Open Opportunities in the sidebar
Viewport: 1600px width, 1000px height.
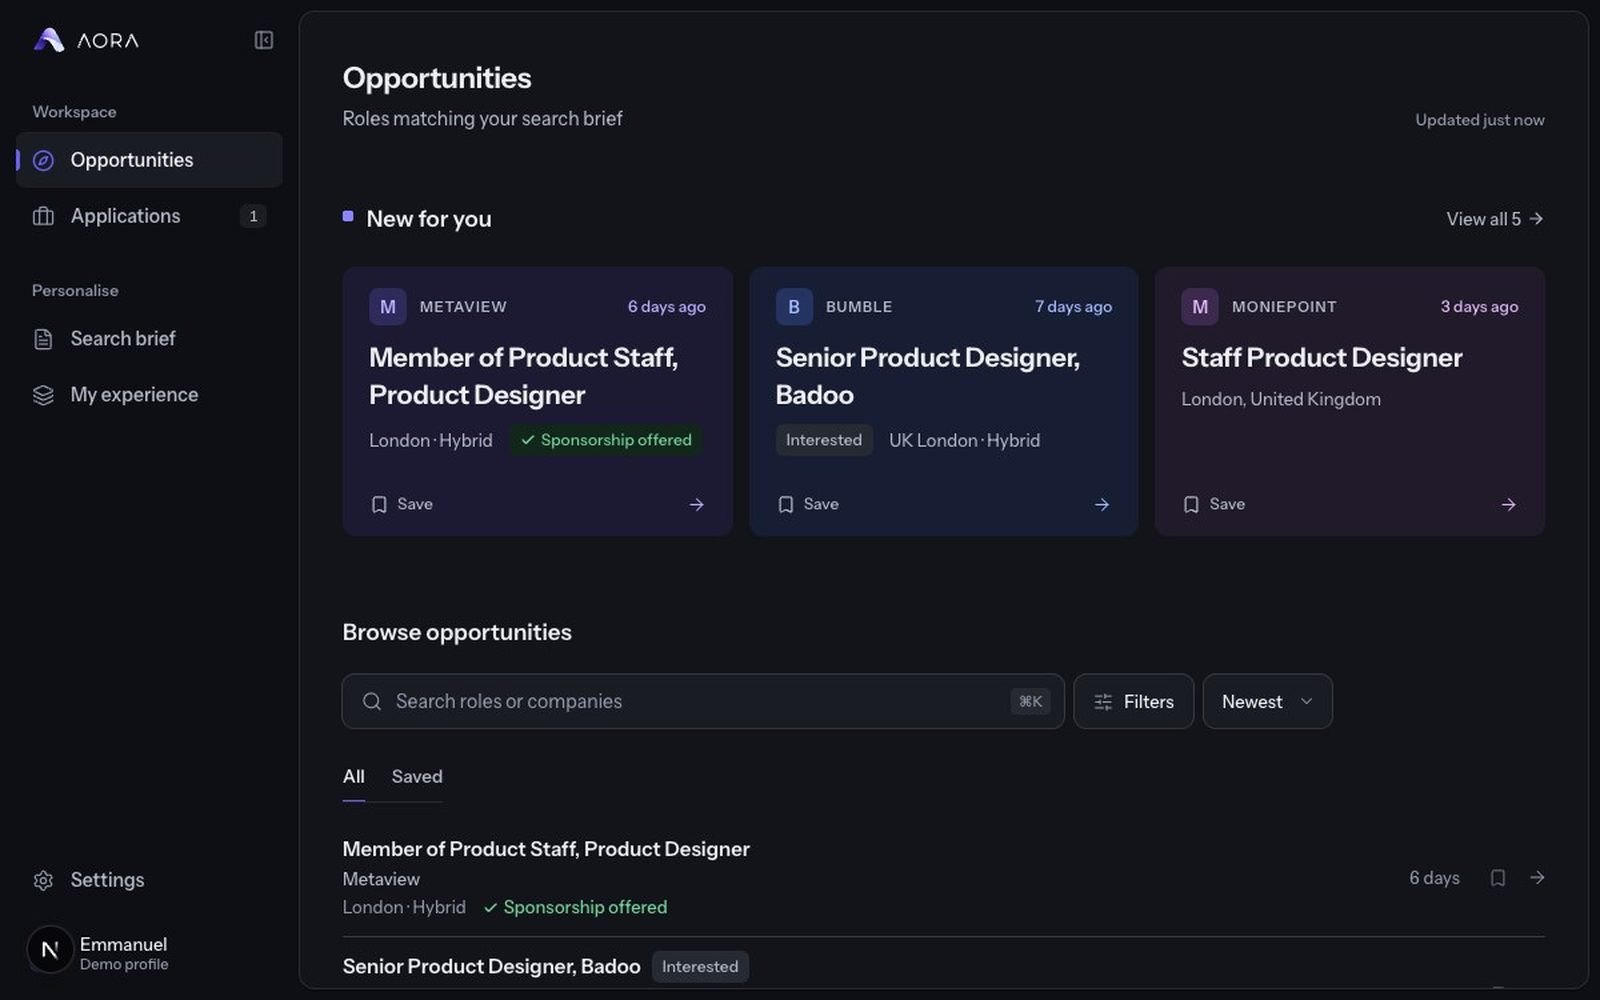tap(149, 160)
